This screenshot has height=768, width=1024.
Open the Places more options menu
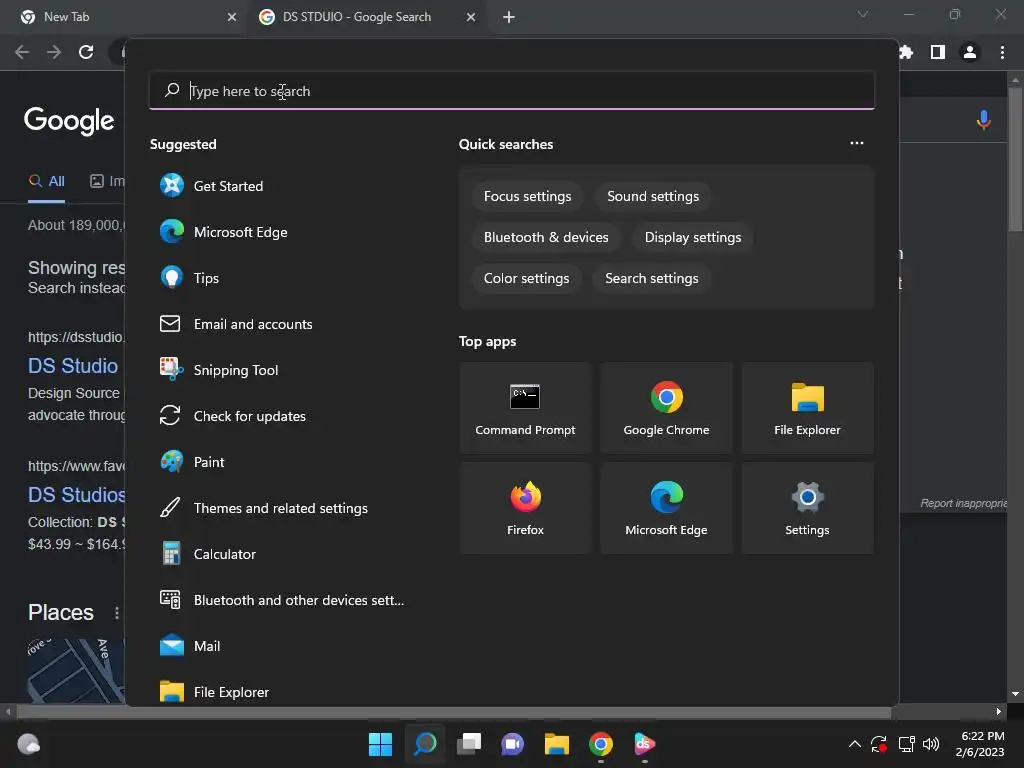117,613
